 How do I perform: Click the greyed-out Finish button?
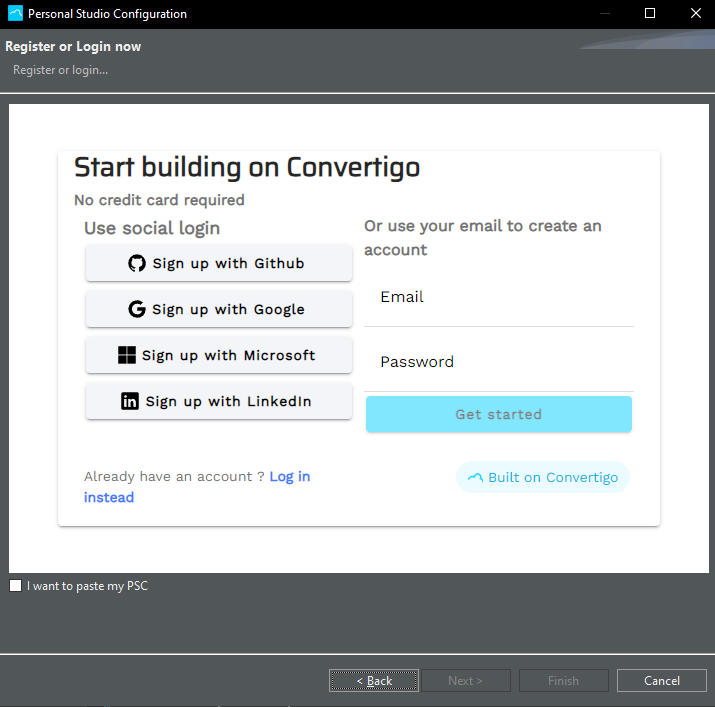[563, 681]
